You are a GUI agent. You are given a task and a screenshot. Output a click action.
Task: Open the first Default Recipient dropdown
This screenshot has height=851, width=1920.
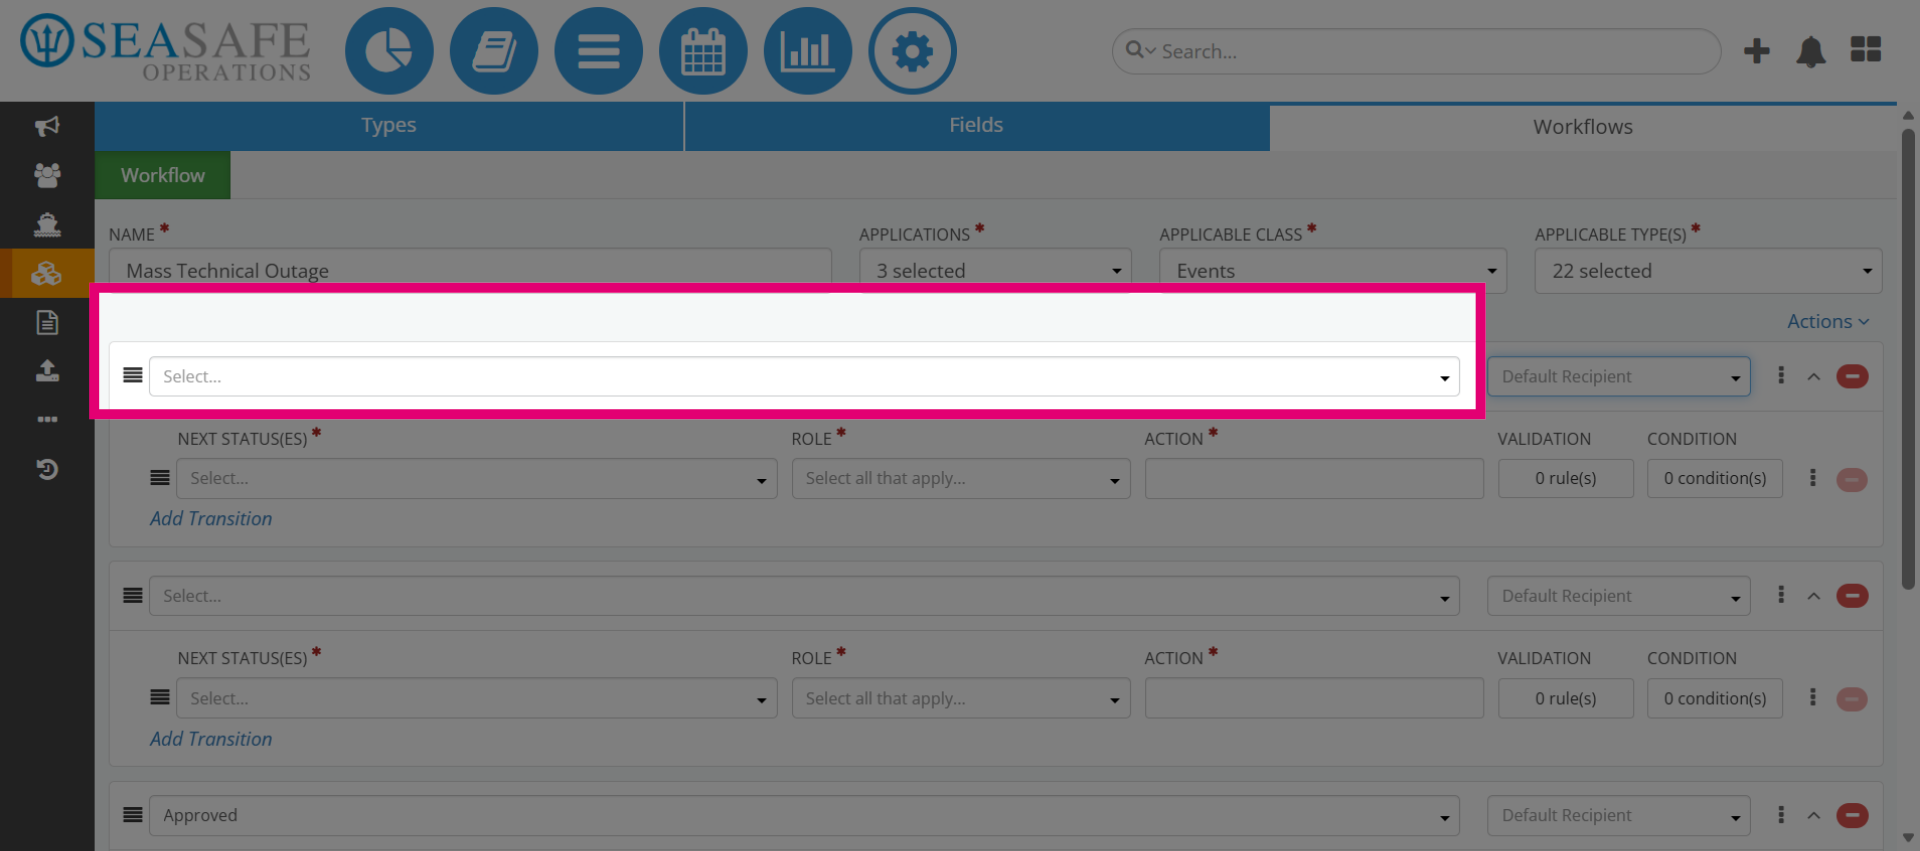coord(1619,377)
